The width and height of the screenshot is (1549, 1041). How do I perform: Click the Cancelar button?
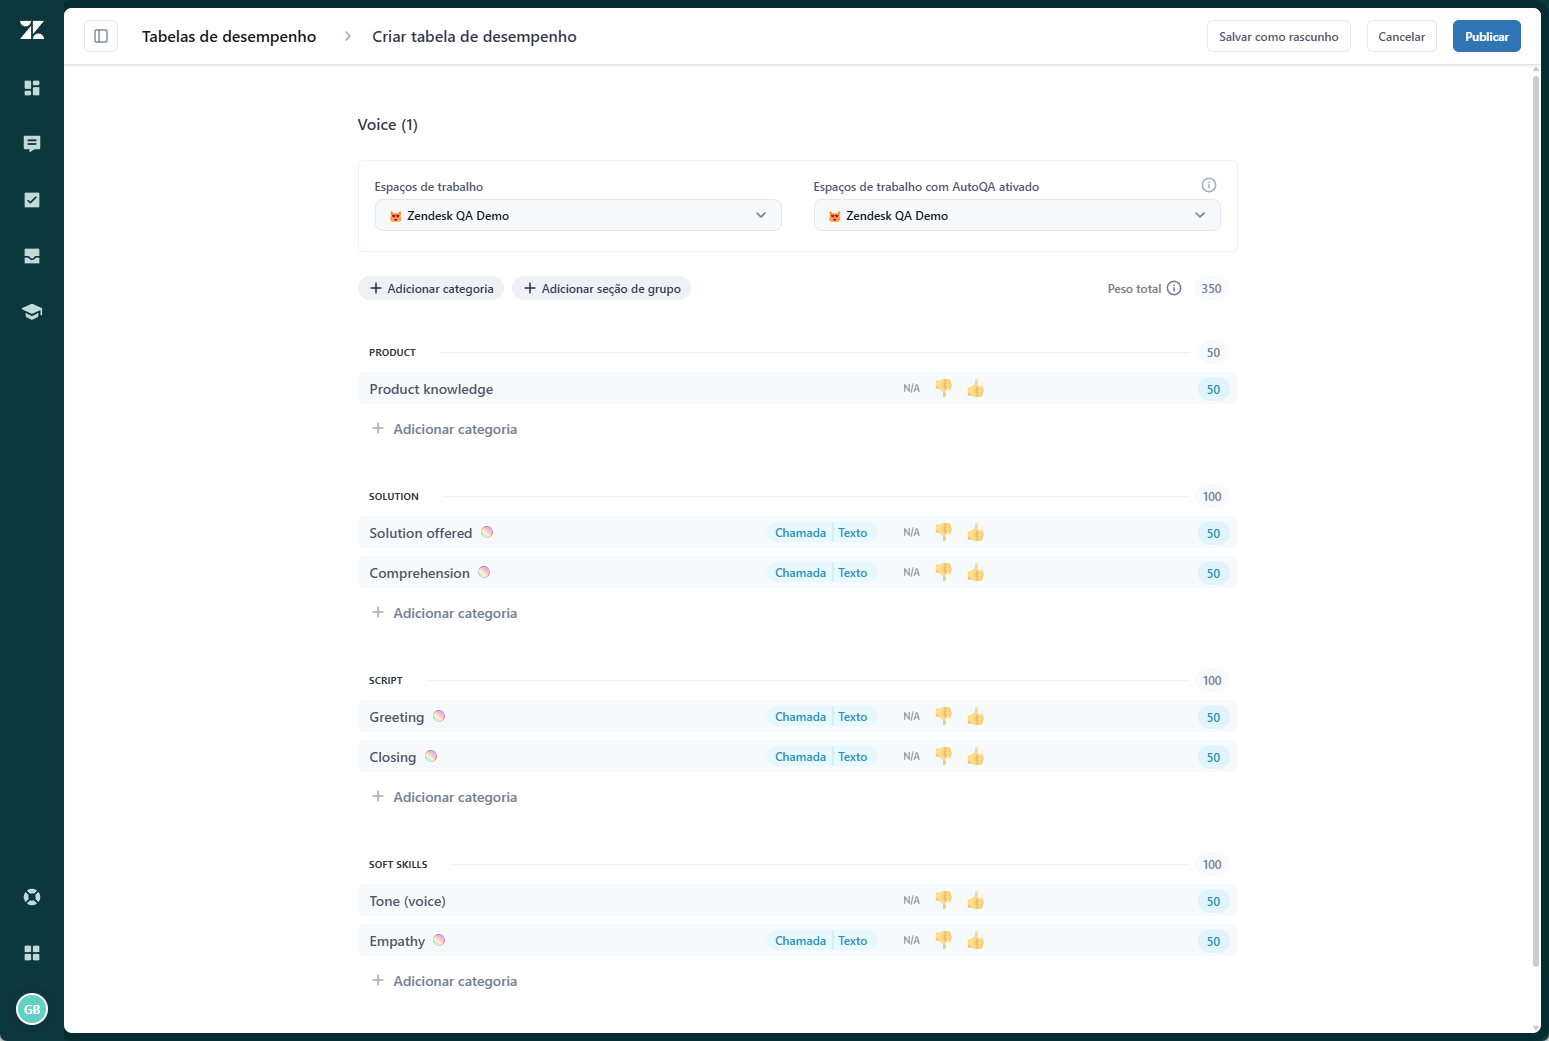pyautogui.click(x=1401, y=36)
